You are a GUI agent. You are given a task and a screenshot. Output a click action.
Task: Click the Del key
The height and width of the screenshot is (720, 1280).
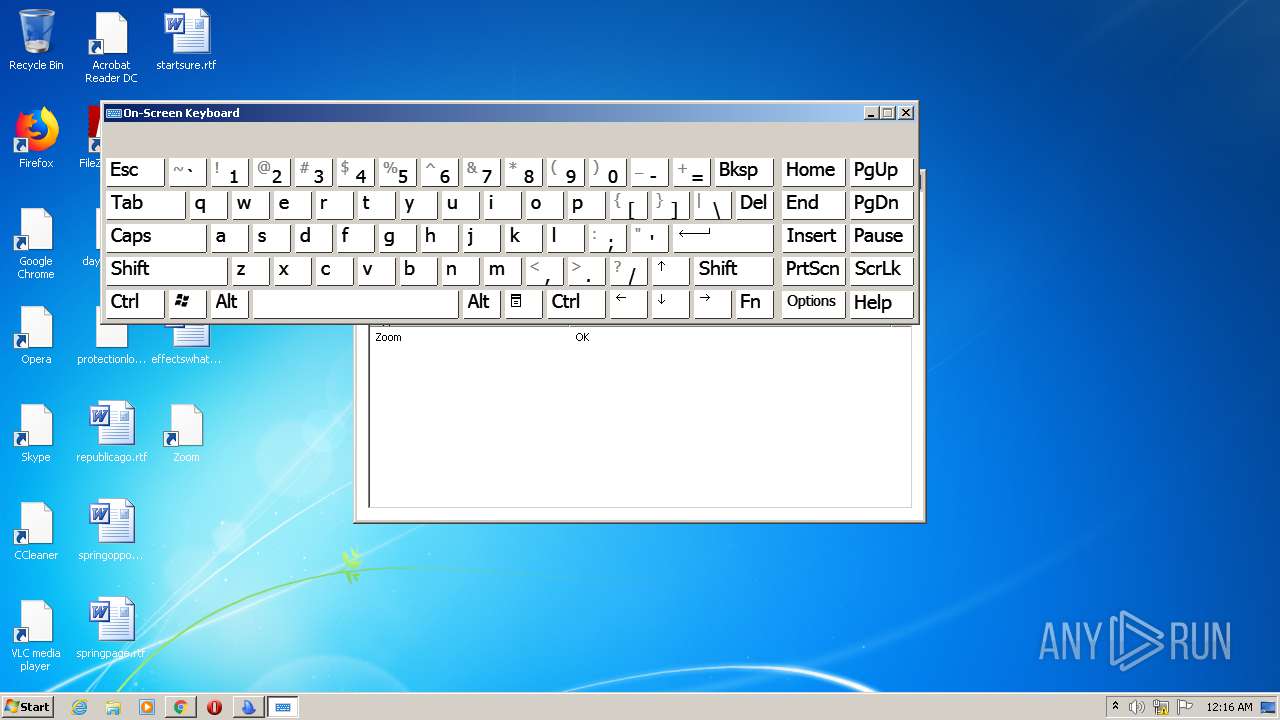pos(755,204)
